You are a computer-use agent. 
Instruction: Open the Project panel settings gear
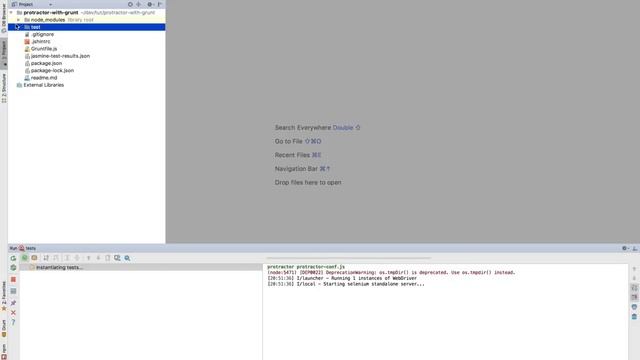[150, 4]
